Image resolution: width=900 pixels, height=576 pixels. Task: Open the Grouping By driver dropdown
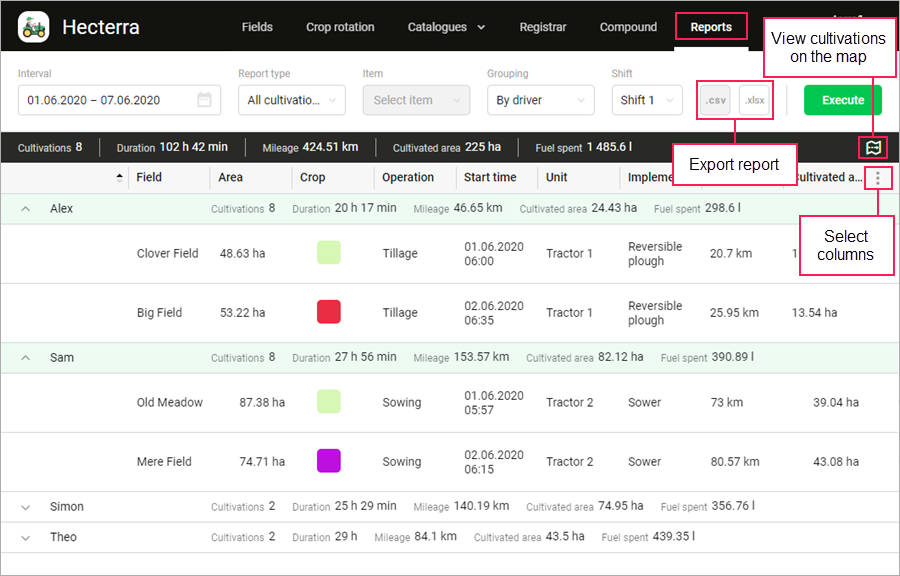point(540,100)
